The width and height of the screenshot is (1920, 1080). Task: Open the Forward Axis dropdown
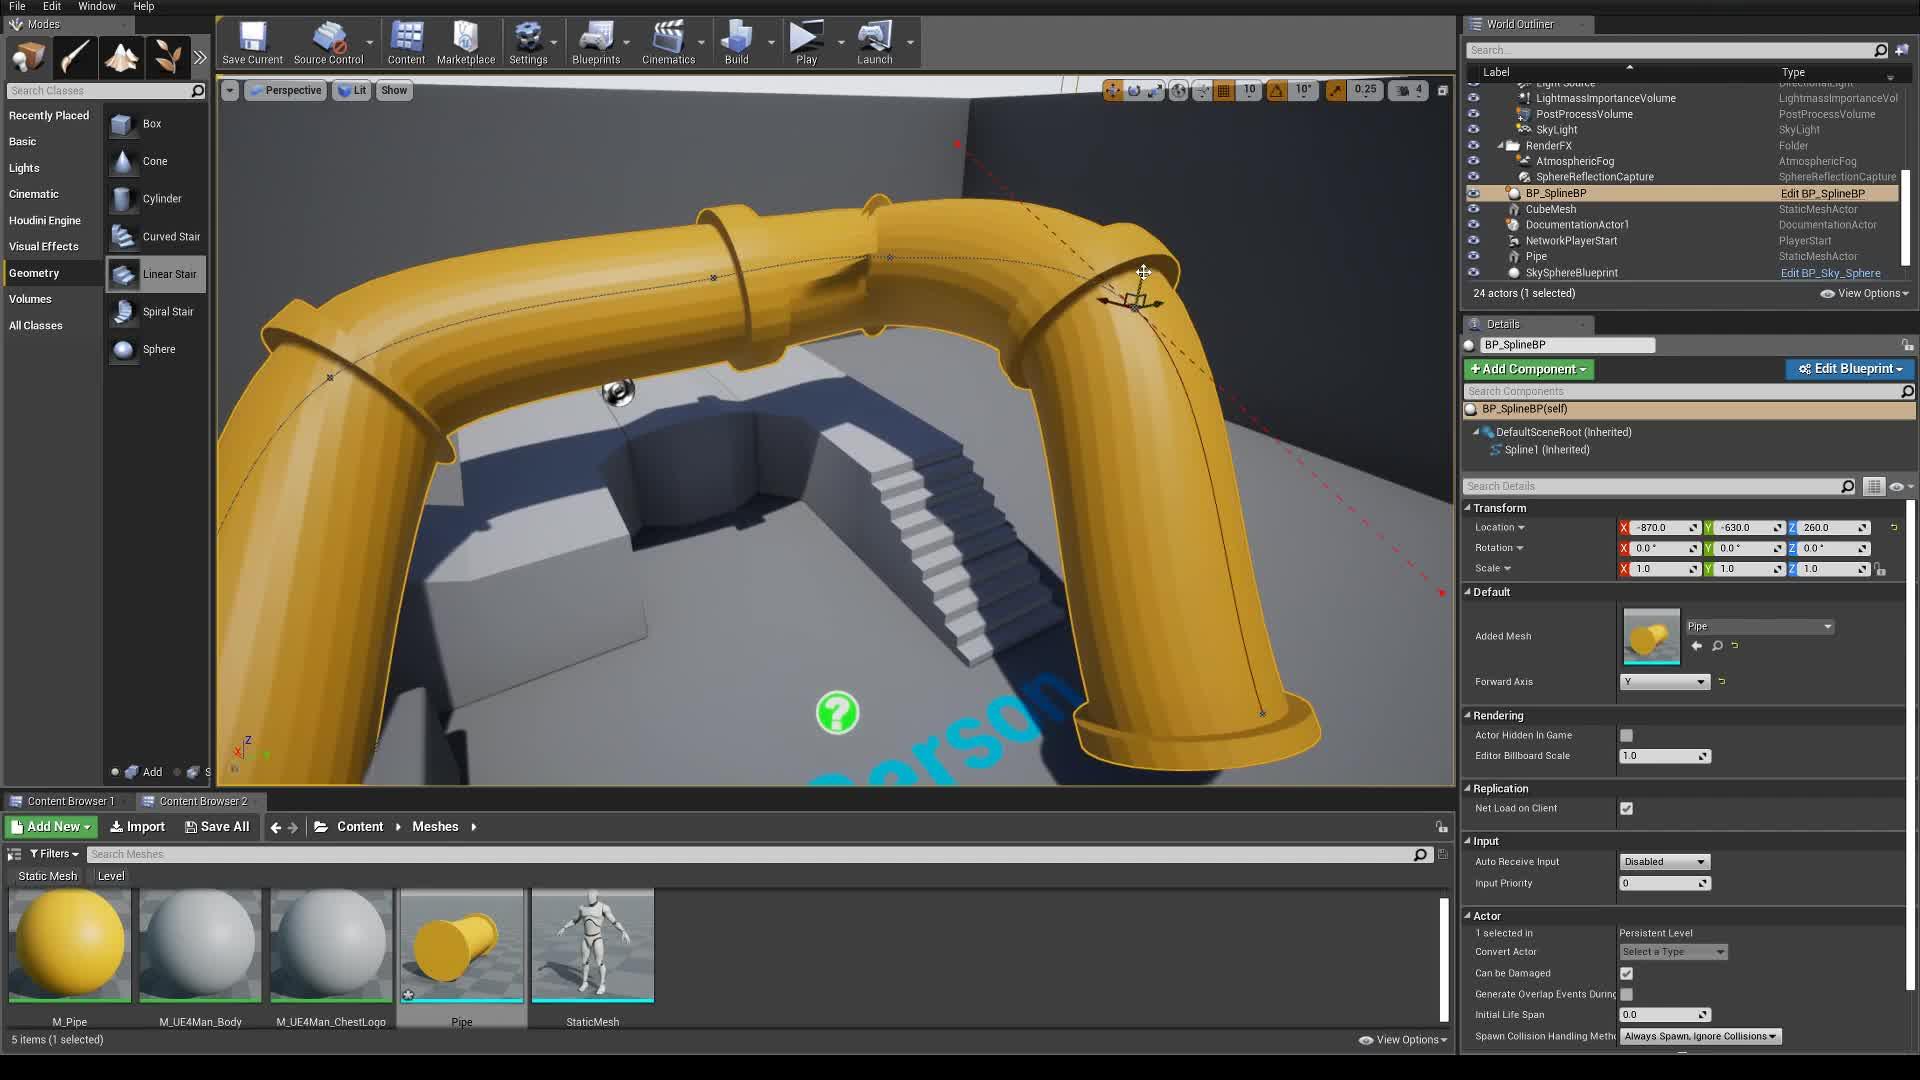tap(1663, 681)
